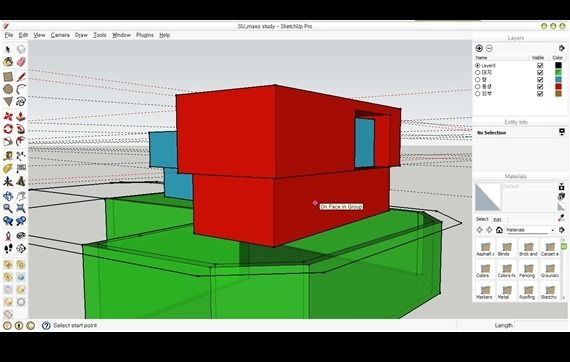Open the File menu

click(9, 35)
